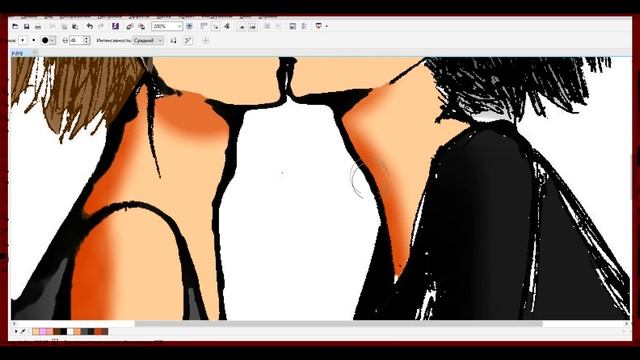Toggle the grid display icon
This screenshot has height=360, width=640.
[216, 26]
